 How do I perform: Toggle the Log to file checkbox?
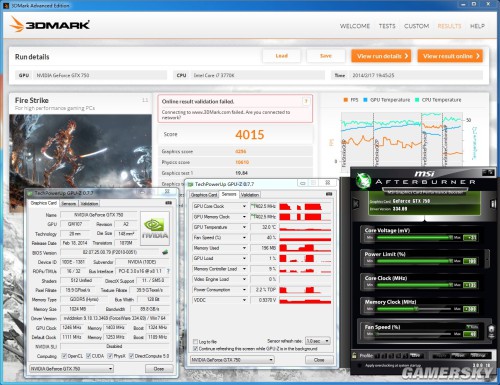point(195,342)
